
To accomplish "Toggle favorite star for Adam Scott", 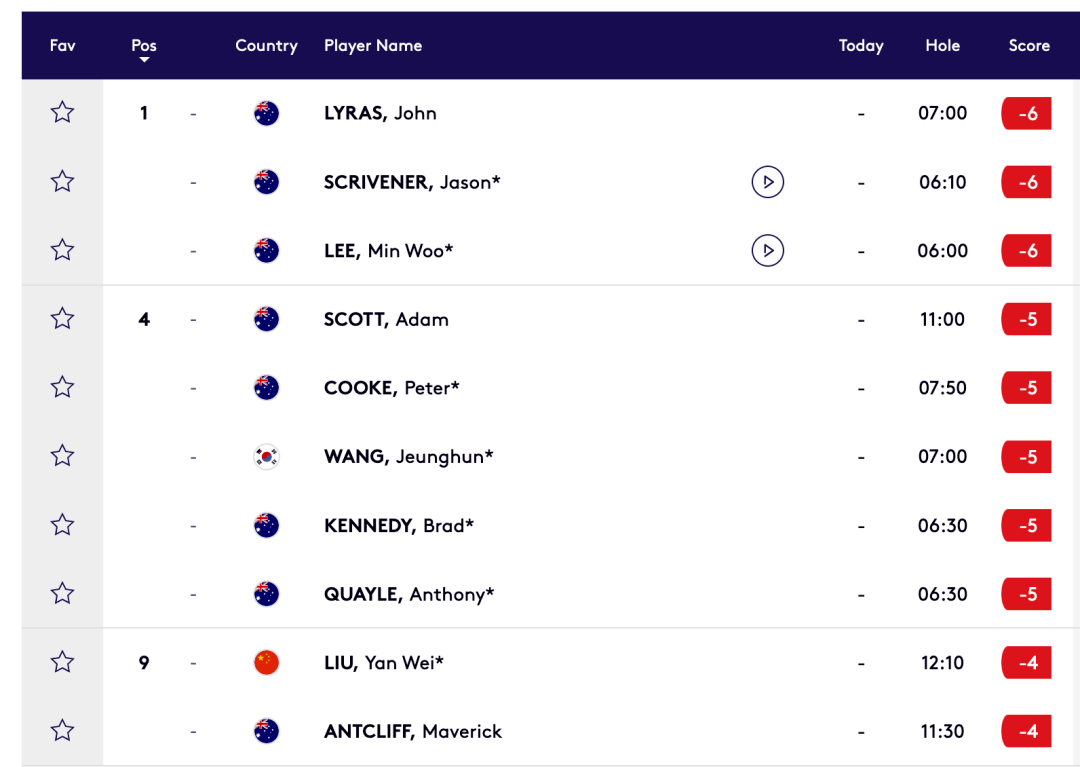I will tap(62, 319).
